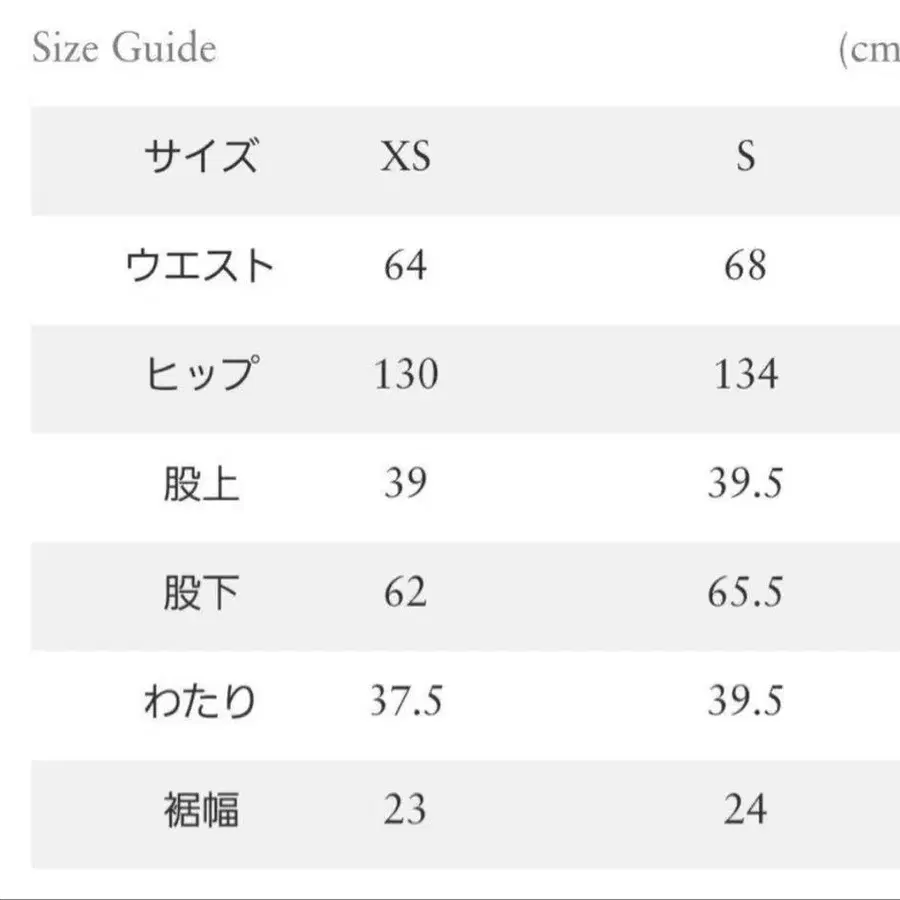Click the S waist value 68

click(745, 266)
